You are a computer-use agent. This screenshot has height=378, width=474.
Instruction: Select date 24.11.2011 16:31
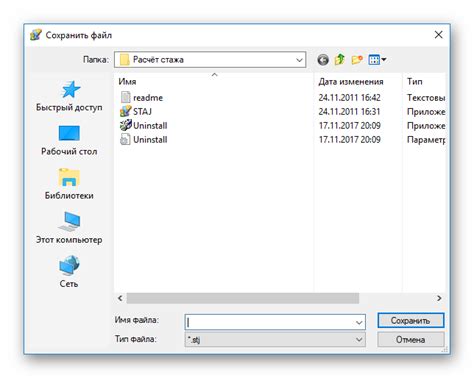[349, 111]
